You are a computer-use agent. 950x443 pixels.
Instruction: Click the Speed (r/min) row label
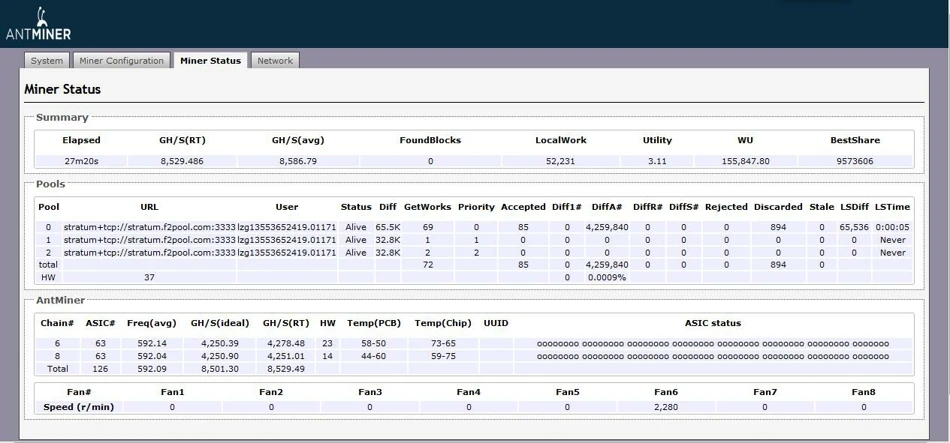point(78,407)
